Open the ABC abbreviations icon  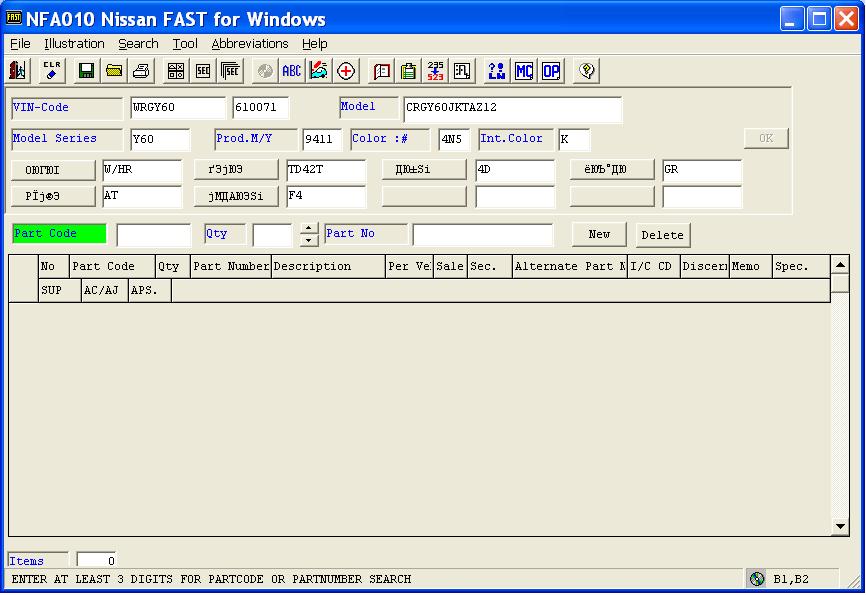pos(292,71)
